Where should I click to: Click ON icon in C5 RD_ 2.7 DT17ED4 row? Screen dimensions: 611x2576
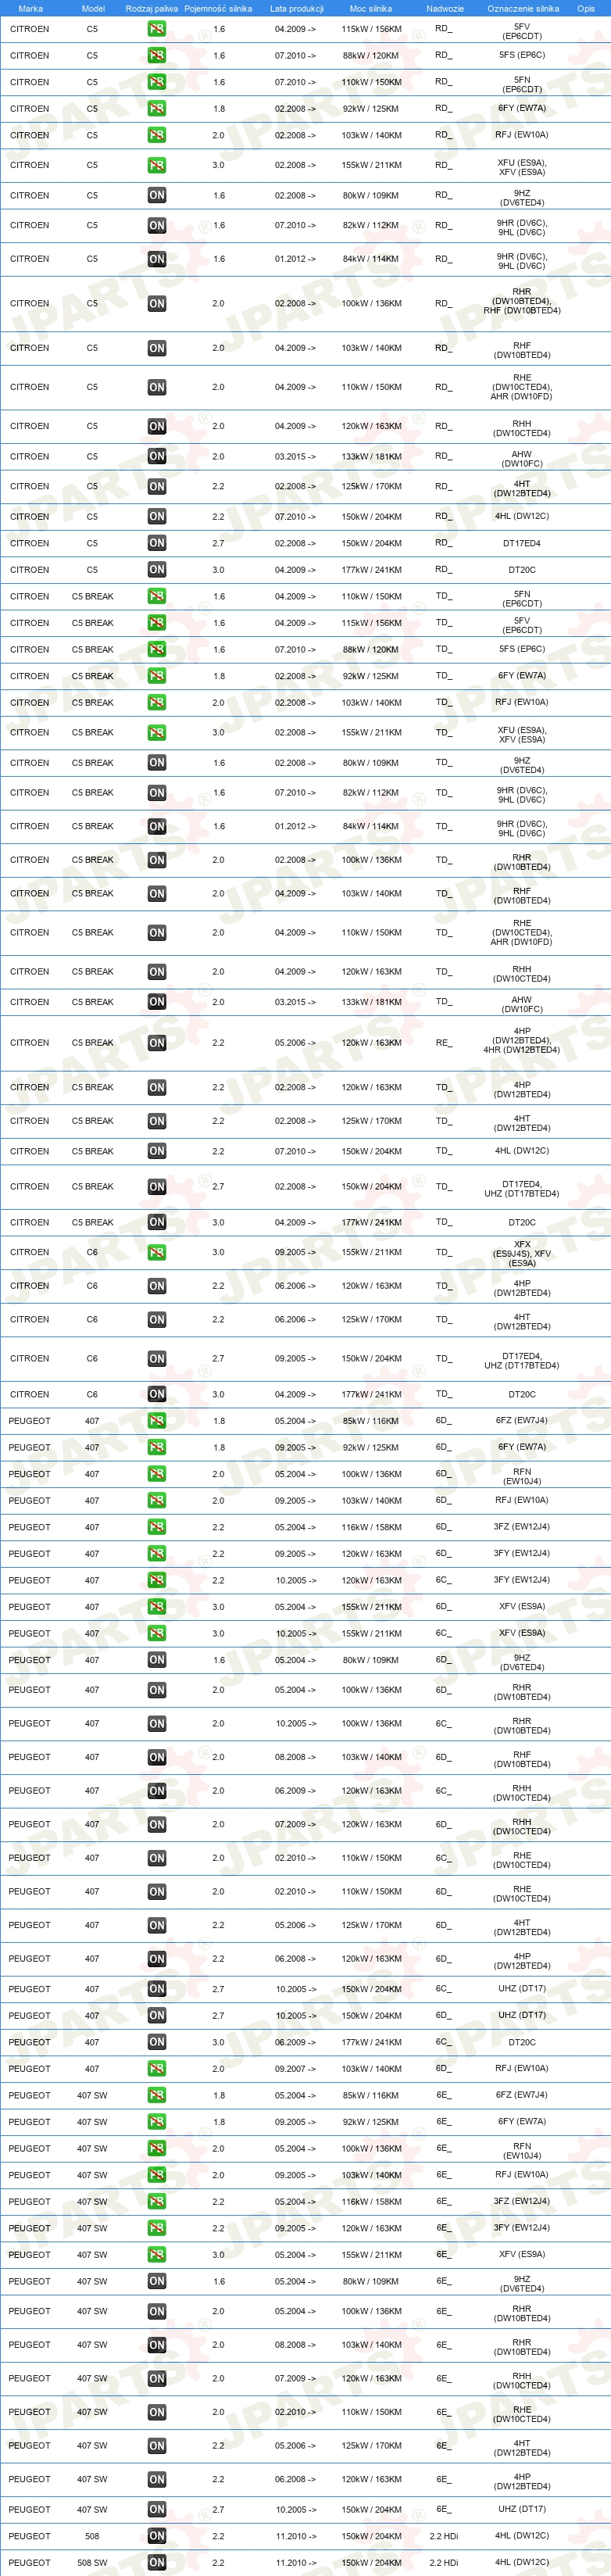click(x=157, y=544)
